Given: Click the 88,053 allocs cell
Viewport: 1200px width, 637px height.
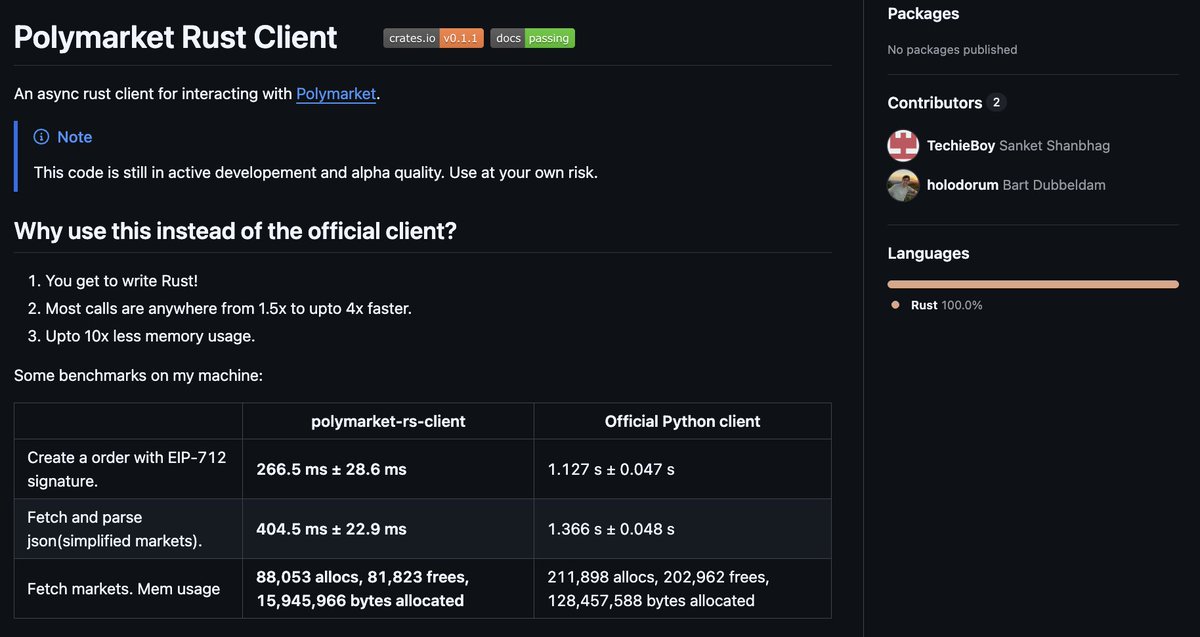Looking at the screenshot, I should (388, 589).
